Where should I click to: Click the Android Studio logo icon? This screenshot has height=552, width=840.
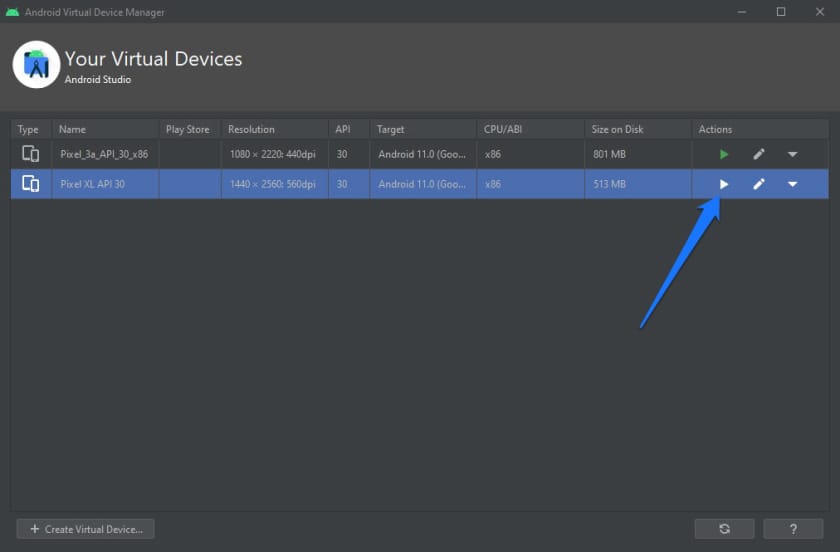click(x=36, y=64)
